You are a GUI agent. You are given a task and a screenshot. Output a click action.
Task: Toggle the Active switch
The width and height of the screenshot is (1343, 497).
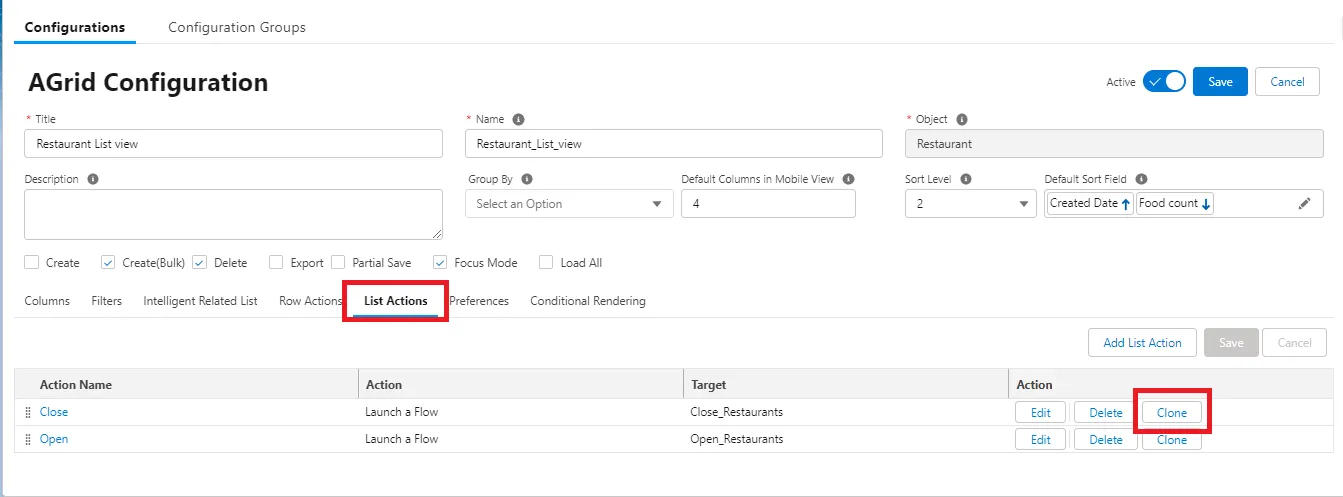1164,82
